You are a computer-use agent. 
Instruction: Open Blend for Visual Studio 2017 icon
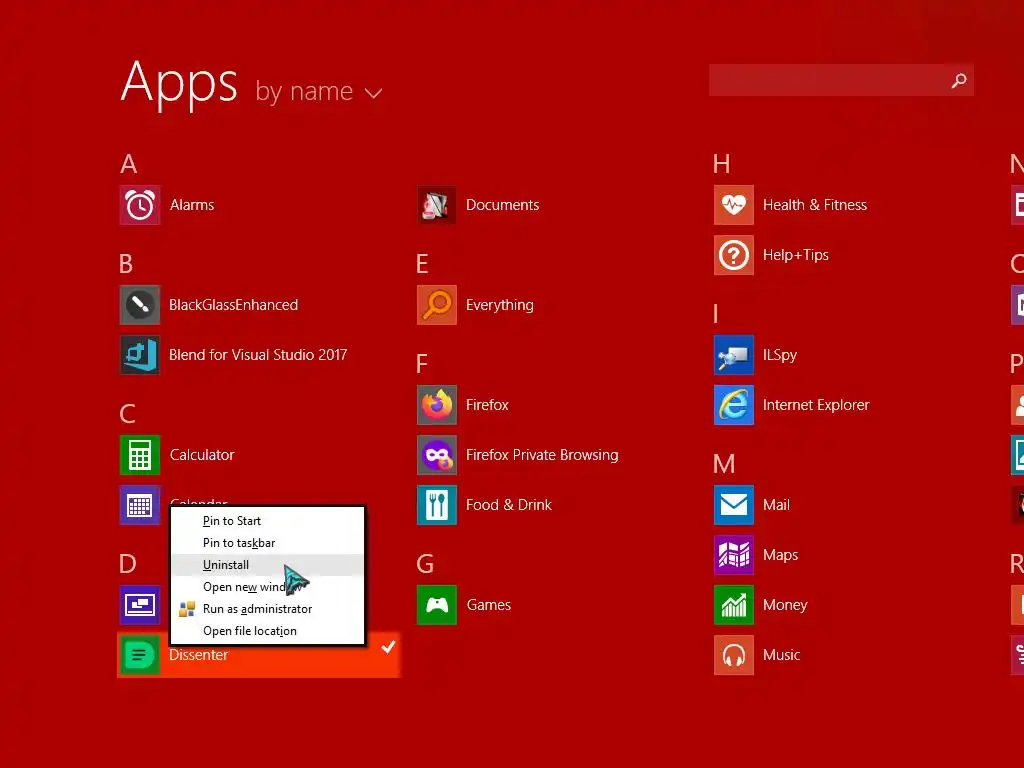tap(140, 355)
